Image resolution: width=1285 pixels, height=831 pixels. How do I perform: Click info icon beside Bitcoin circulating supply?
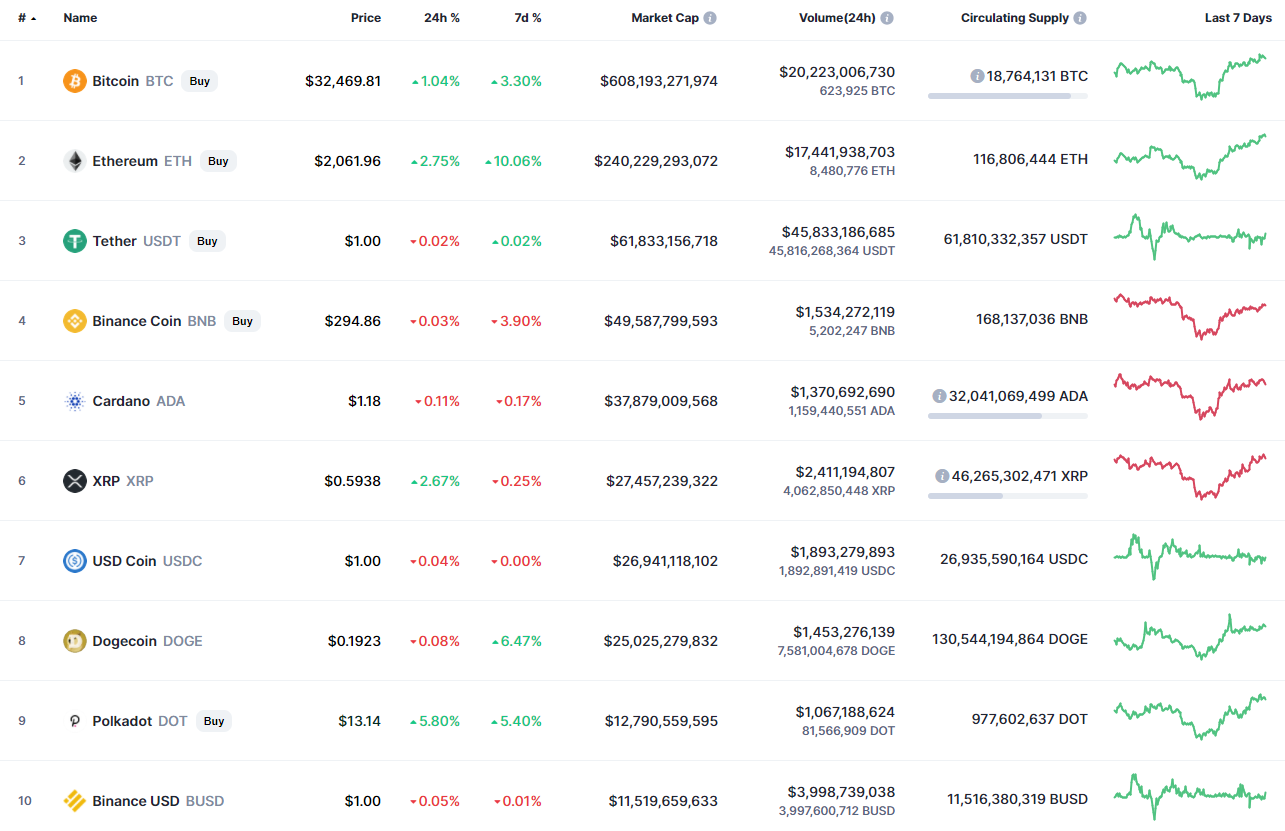coord(977,76)
